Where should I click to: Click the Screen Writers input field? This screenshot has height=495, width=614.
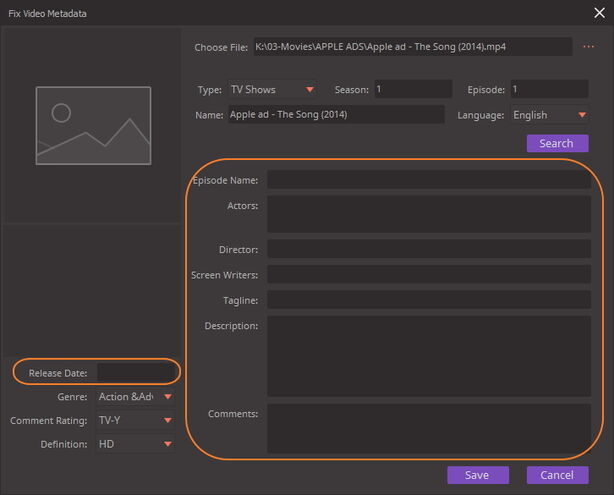(x=429, y=274)
